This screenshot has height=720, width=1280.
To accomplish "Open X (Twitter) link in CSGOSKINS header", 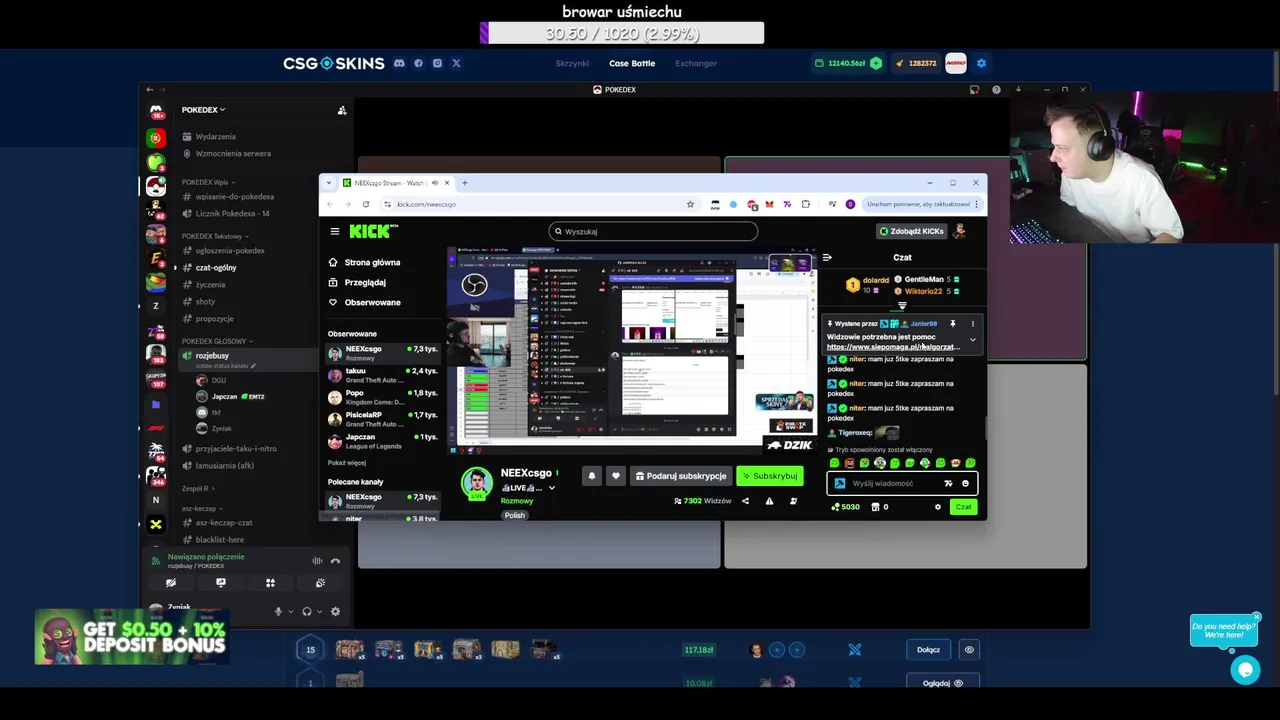I will point(456,63).
